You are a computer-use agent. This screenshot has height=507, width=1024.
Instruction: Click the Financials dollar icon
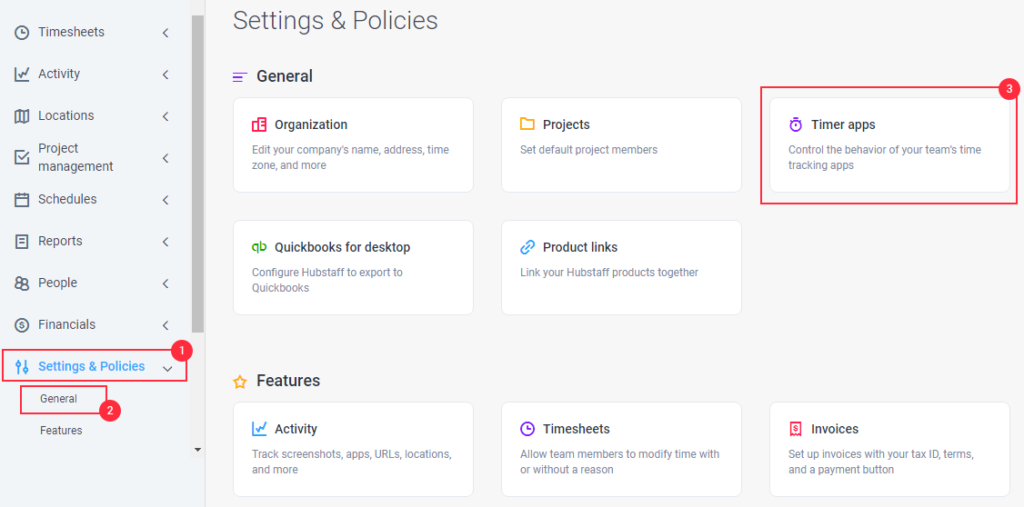[x=22, y=325]
